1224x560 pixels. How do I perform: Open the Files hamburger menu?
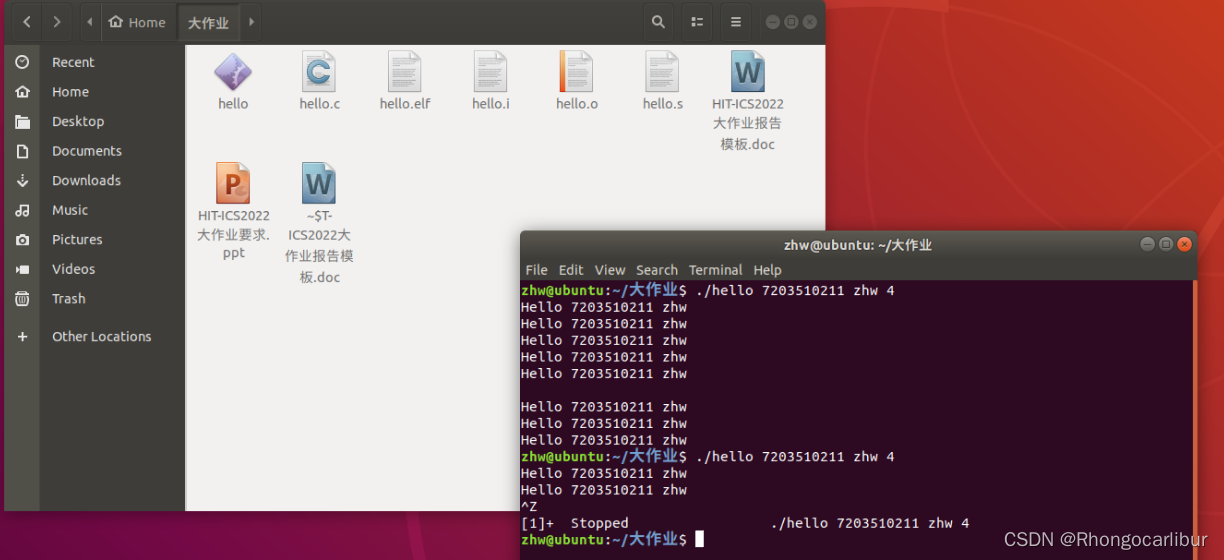pyautogui.click(x=736, y=22)
